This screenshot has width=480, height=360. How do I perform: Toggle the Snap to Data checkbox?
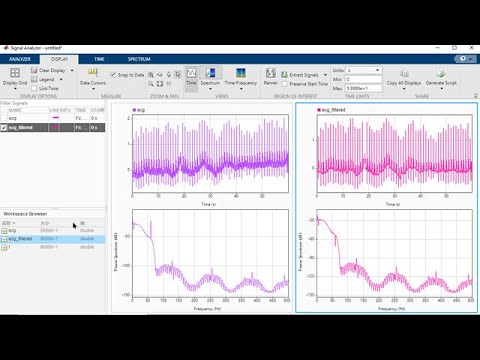click(x=113, y=75)
